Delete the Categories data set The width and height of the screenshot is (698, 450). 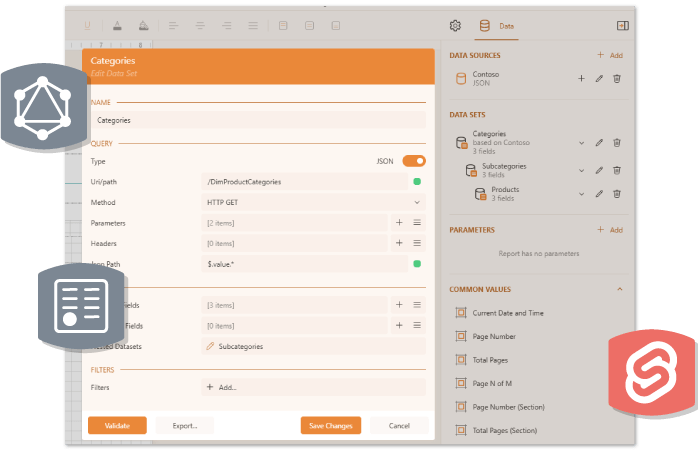(617, 143)
